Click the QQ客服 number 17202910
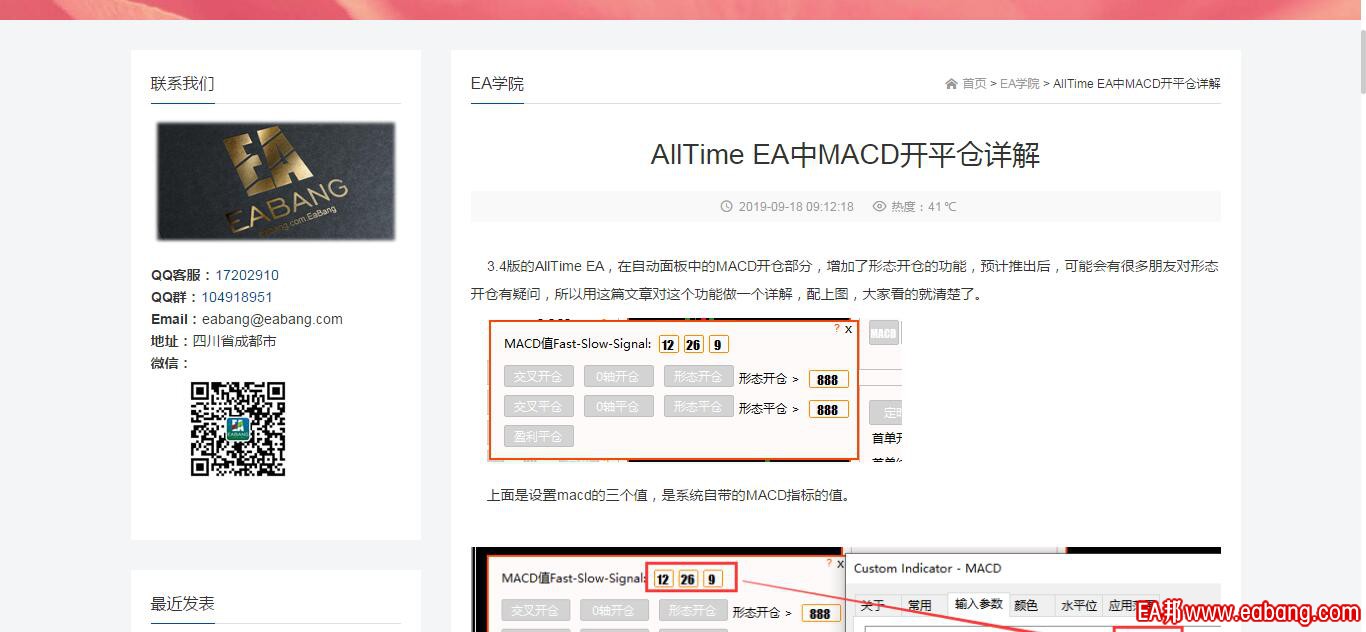 [247, 275]
